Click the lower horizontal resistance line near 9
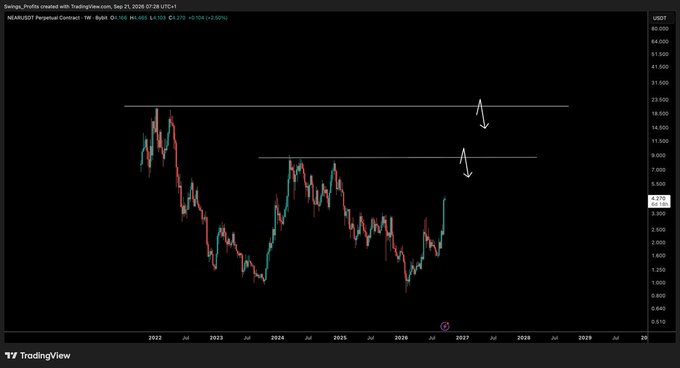 (398, 157)
